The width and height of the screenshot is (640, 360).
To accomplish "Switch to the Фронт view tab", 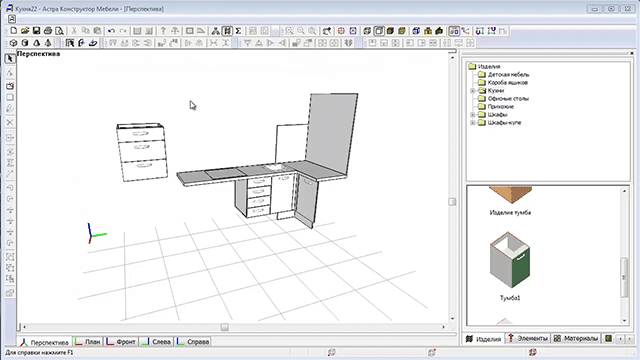I will click(121, 342).
